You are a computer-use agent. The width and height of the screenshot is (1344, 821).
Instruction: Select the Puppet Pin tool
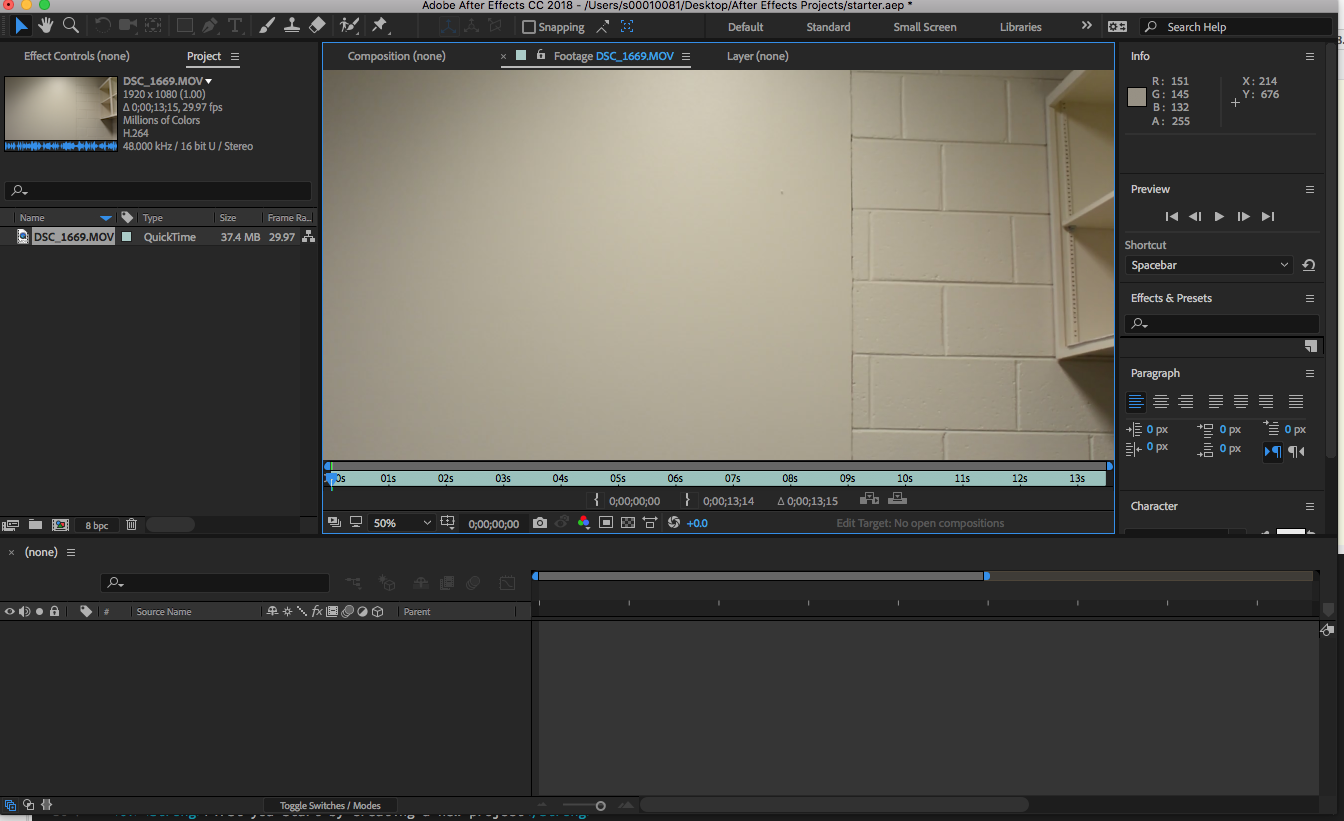pyautogui.click(x=381, y=25)
